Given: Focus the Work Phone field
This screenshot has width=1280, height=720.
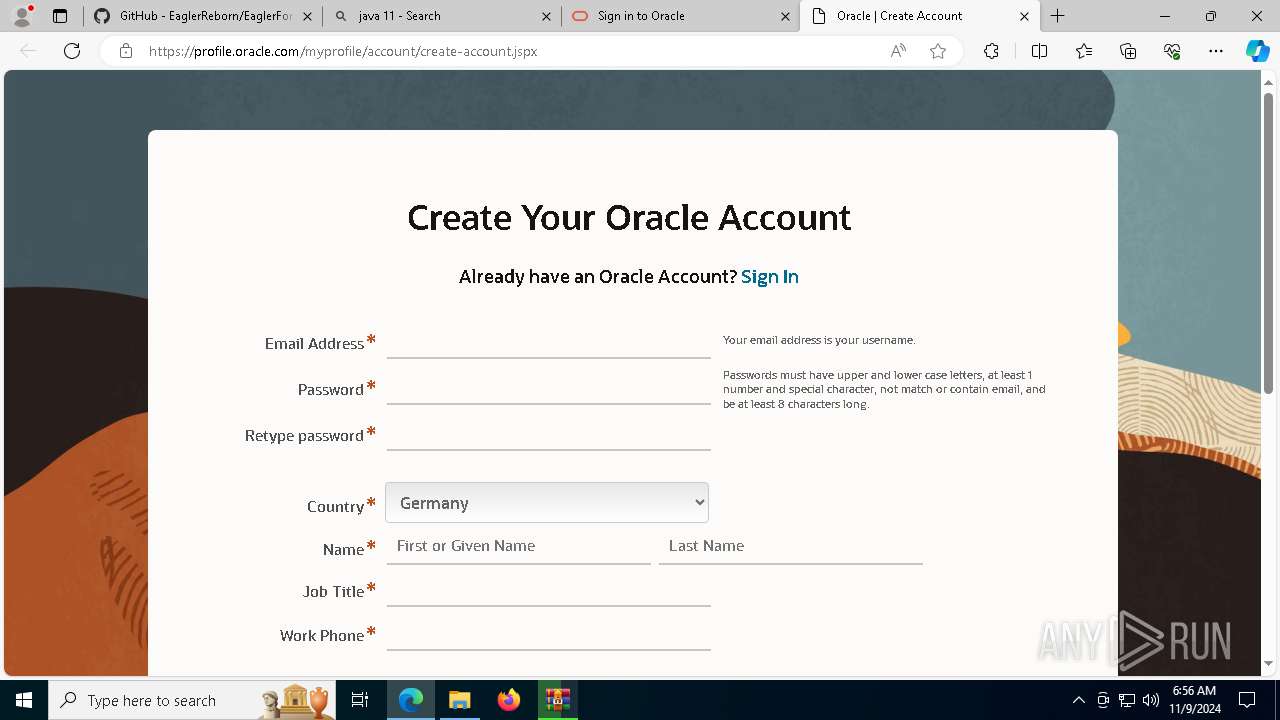Looking at the screenshot, I should [548, 635].
